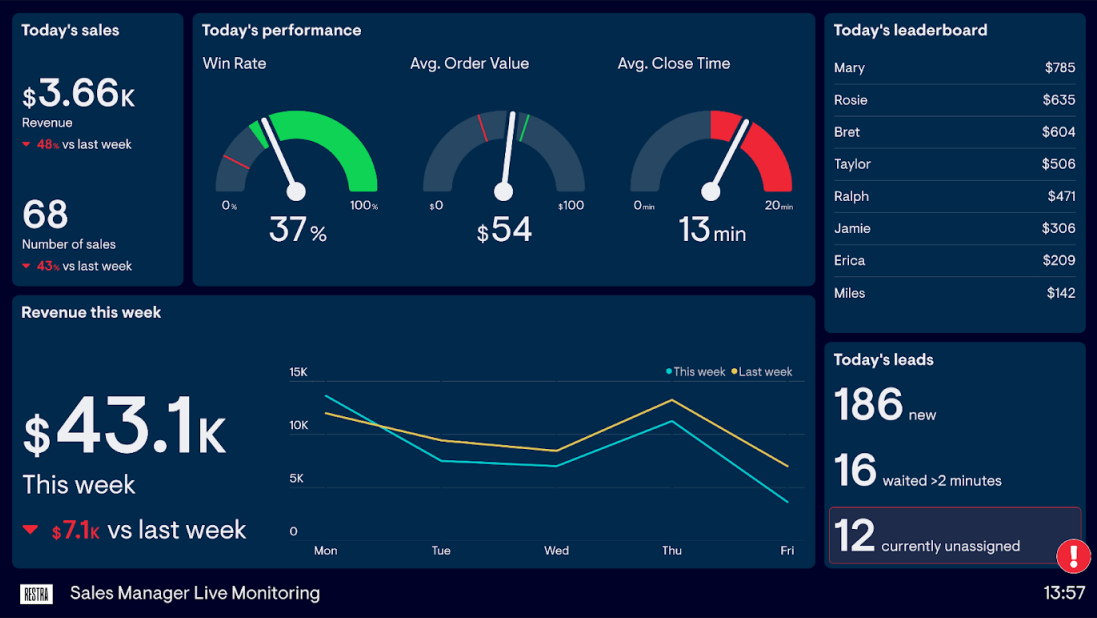Image resolution: width=1097 pixels, height=618 pixels.
Task: Click the 'Today's performance' panel title
Action: click(281, 31)
